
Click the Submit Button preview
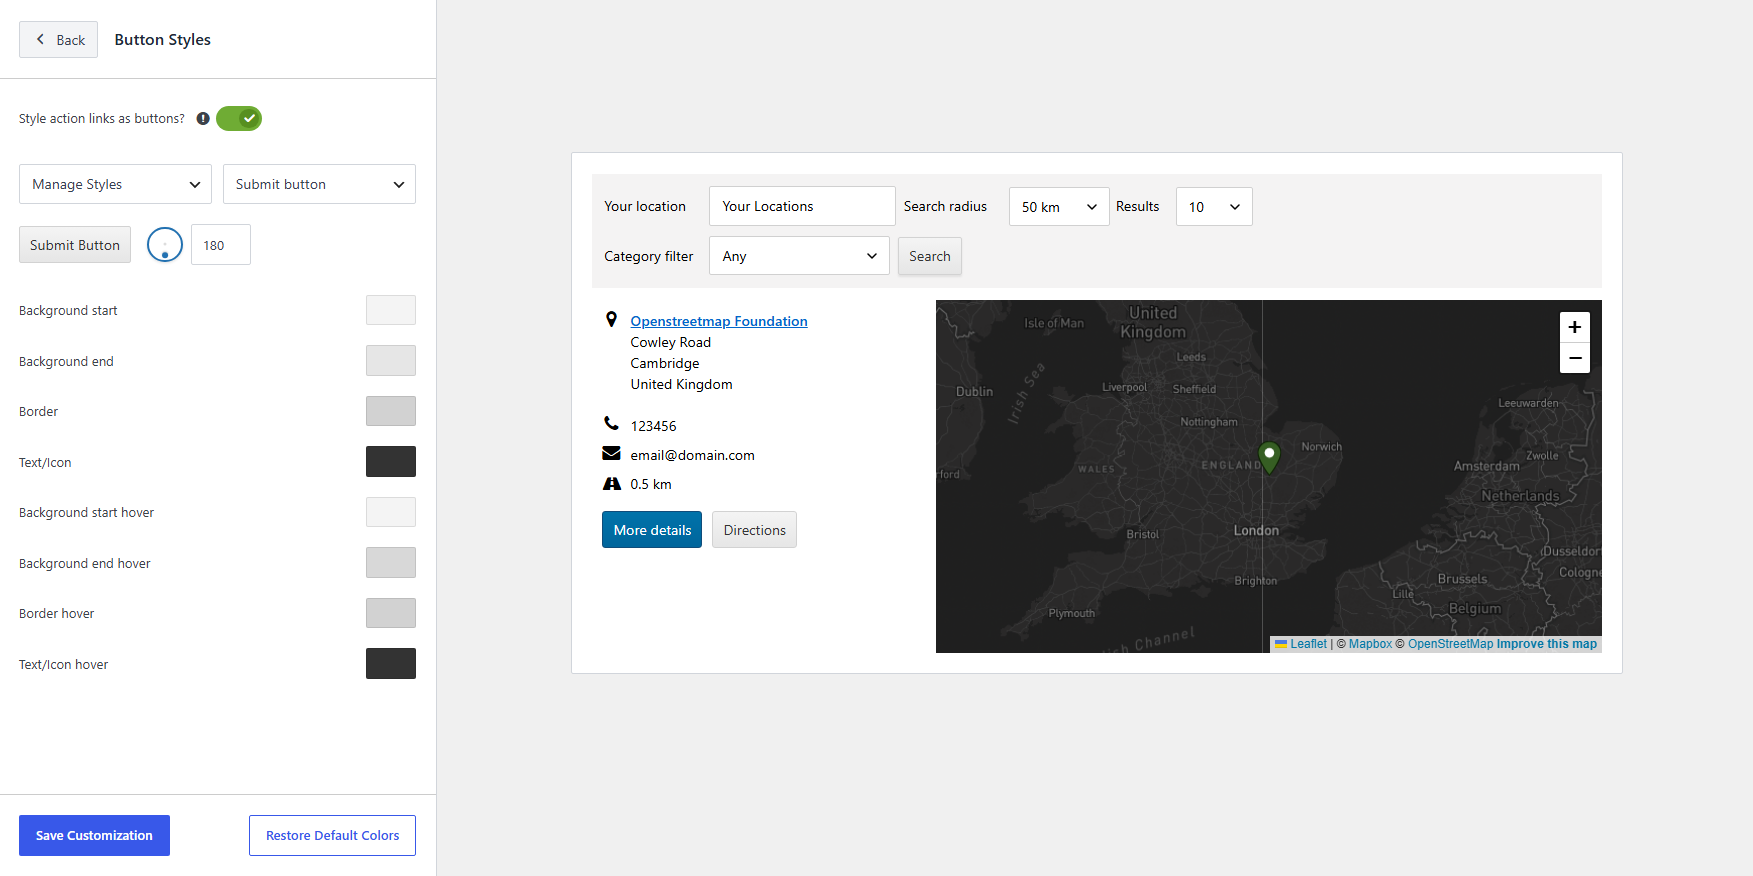point(75,245)
